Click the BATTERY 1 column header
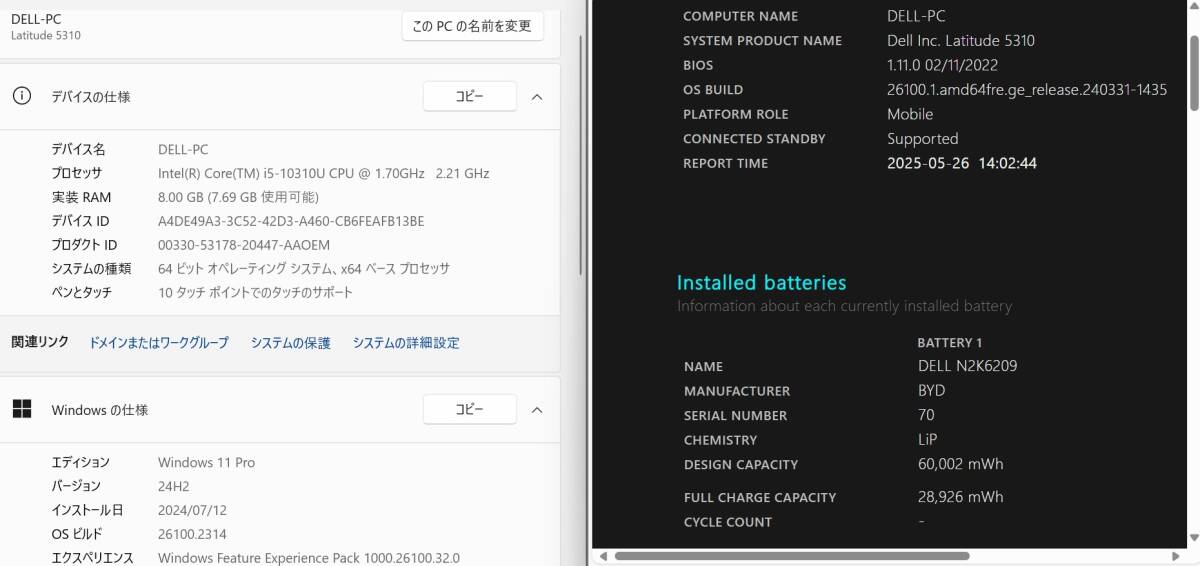This screenshot has height=566, width=1200. tap(950, 343)
